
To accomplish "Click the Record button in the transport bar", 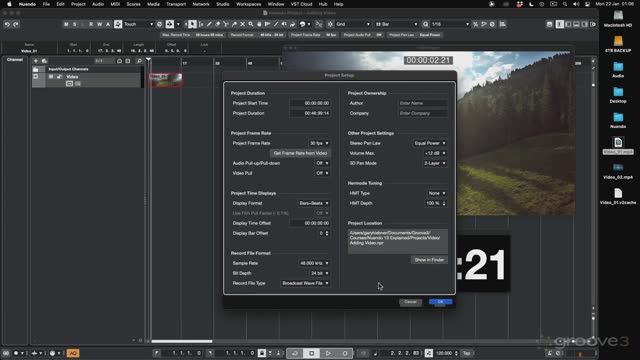I will tap(345, 353).
